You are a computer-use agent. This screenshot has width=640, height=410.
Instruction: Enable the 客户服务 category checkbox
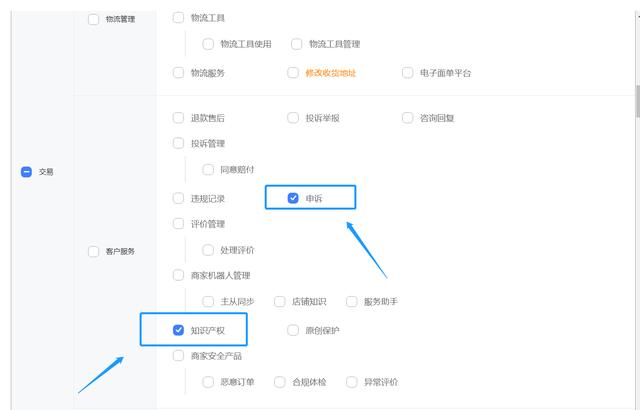coord(94,251)
